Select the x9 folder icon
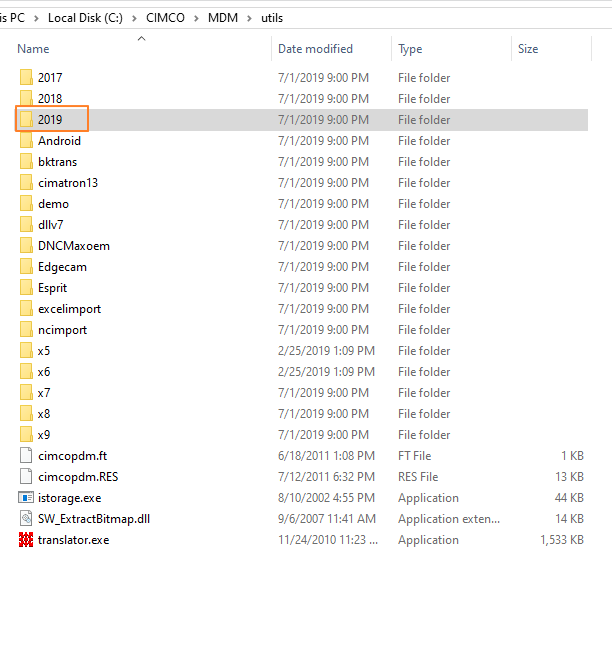Screen dimensions: 612x659 (x=26, y=435)
